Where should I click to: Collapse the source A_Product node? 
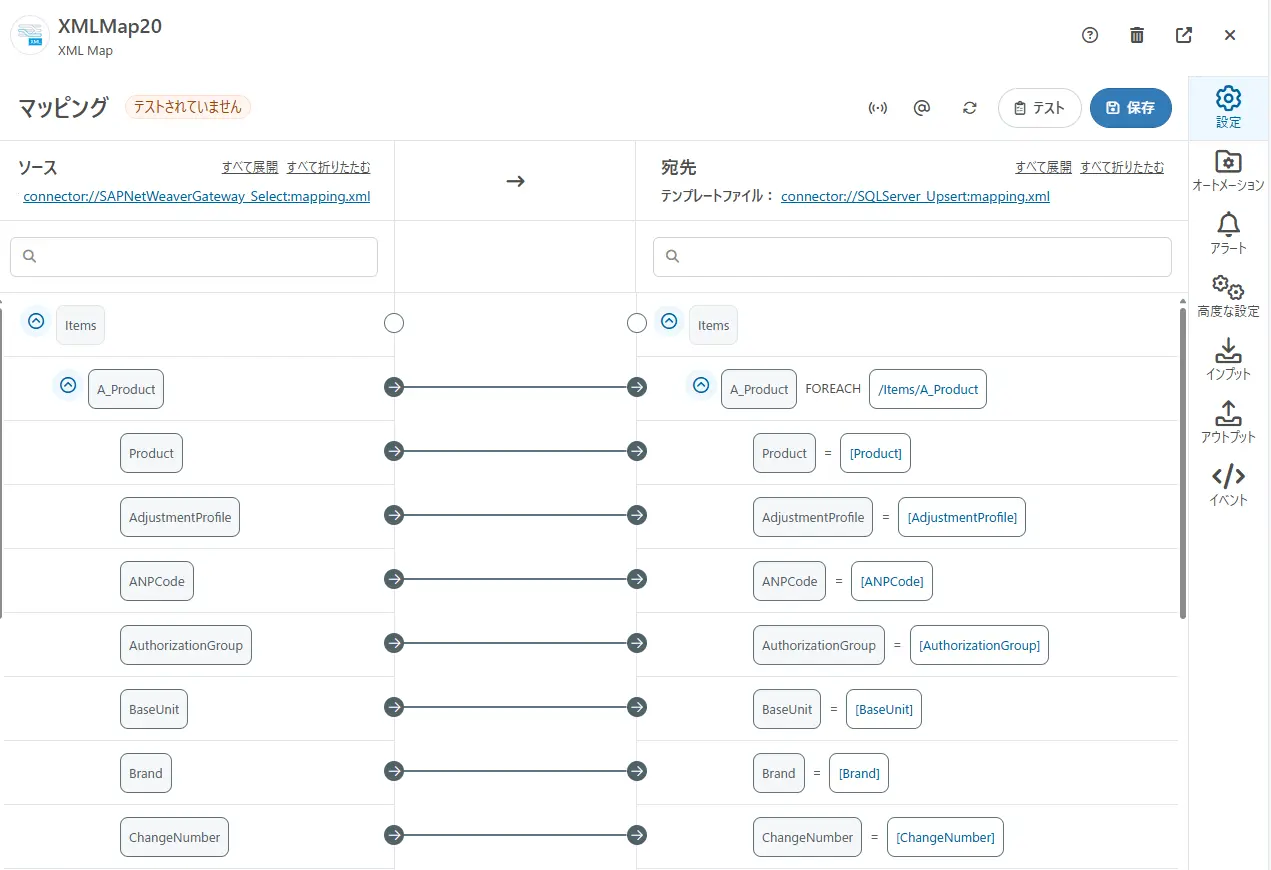[x=68, y=385]
